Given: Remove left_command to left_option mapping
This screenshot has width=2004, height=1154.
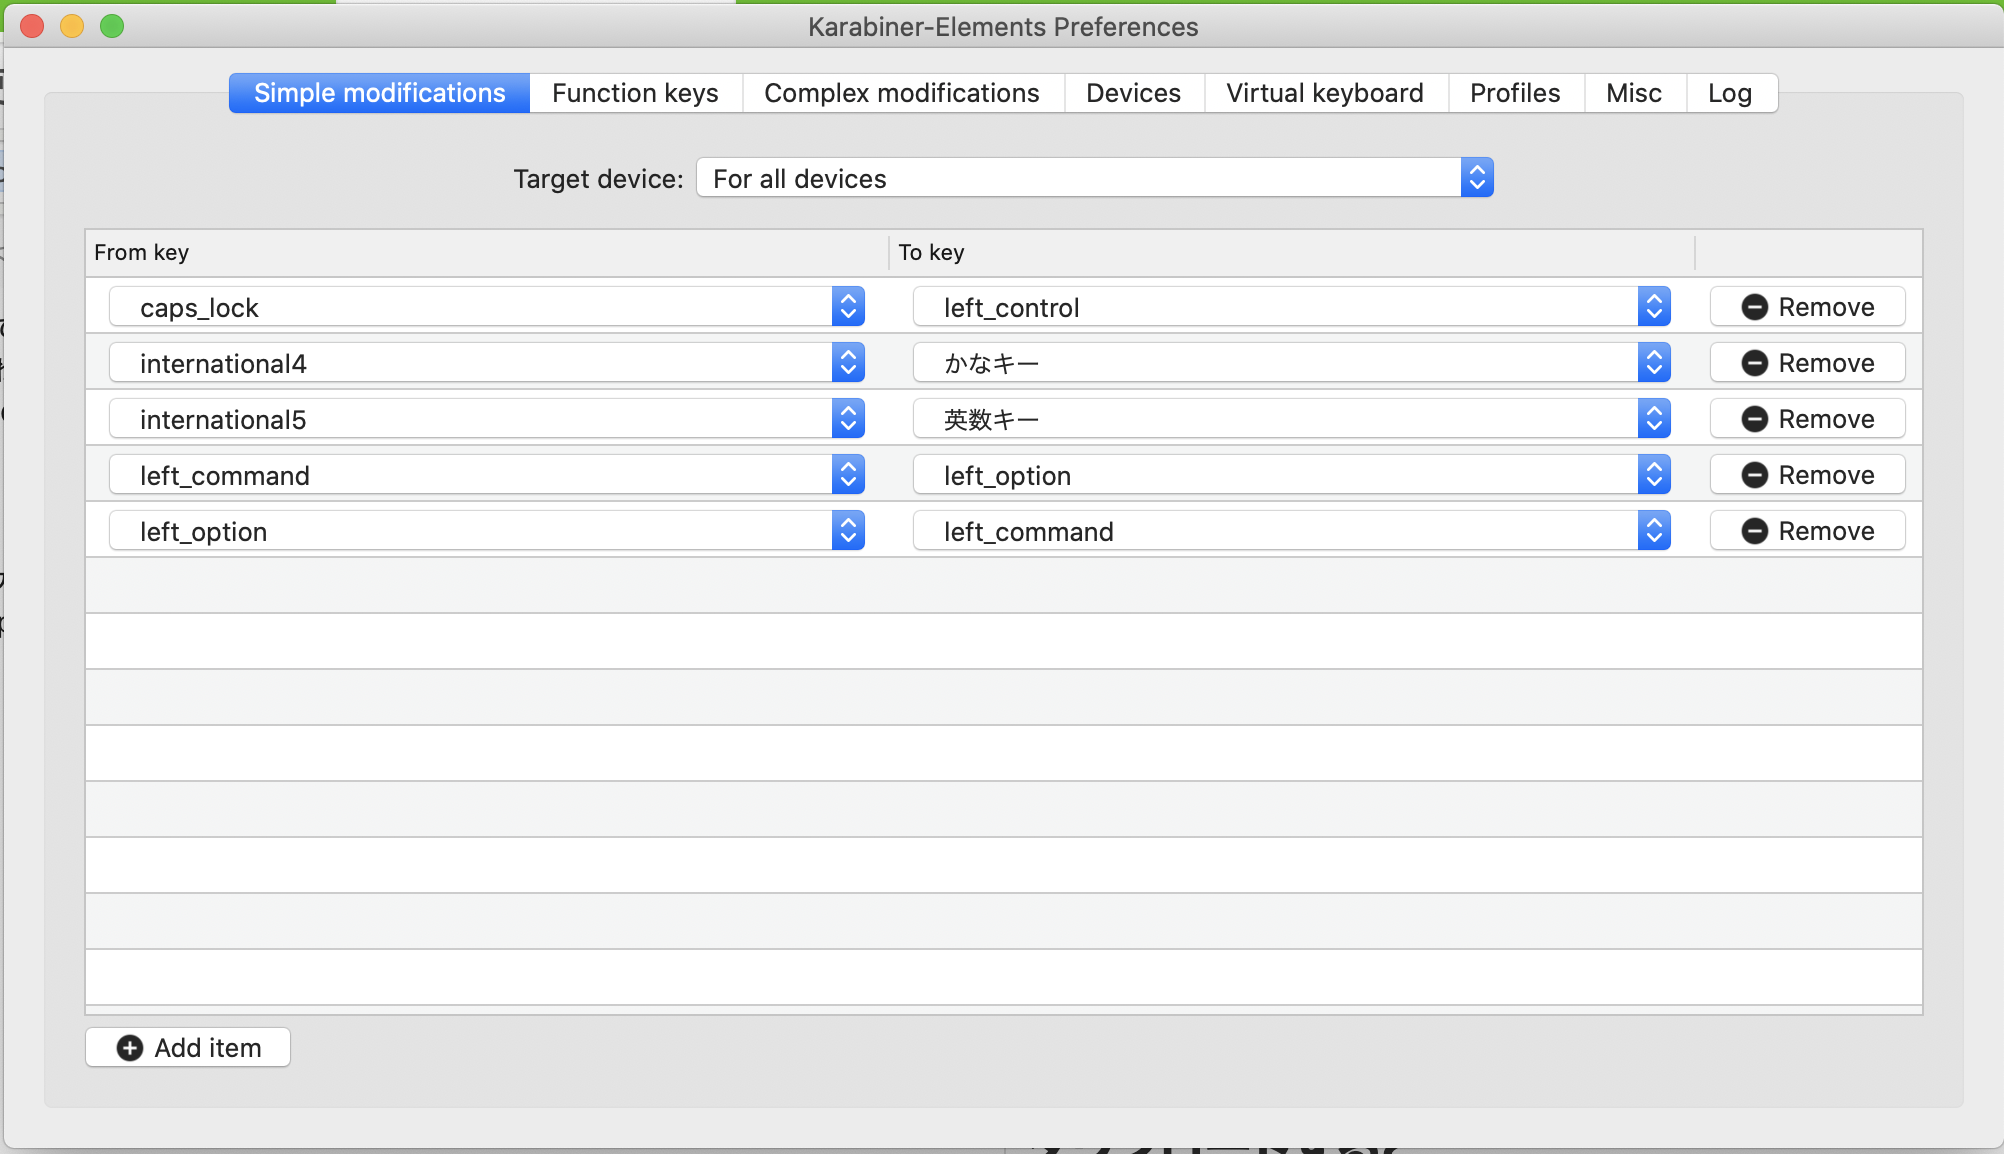Looking at the screenshot, I should click(x=1808, y=475).
